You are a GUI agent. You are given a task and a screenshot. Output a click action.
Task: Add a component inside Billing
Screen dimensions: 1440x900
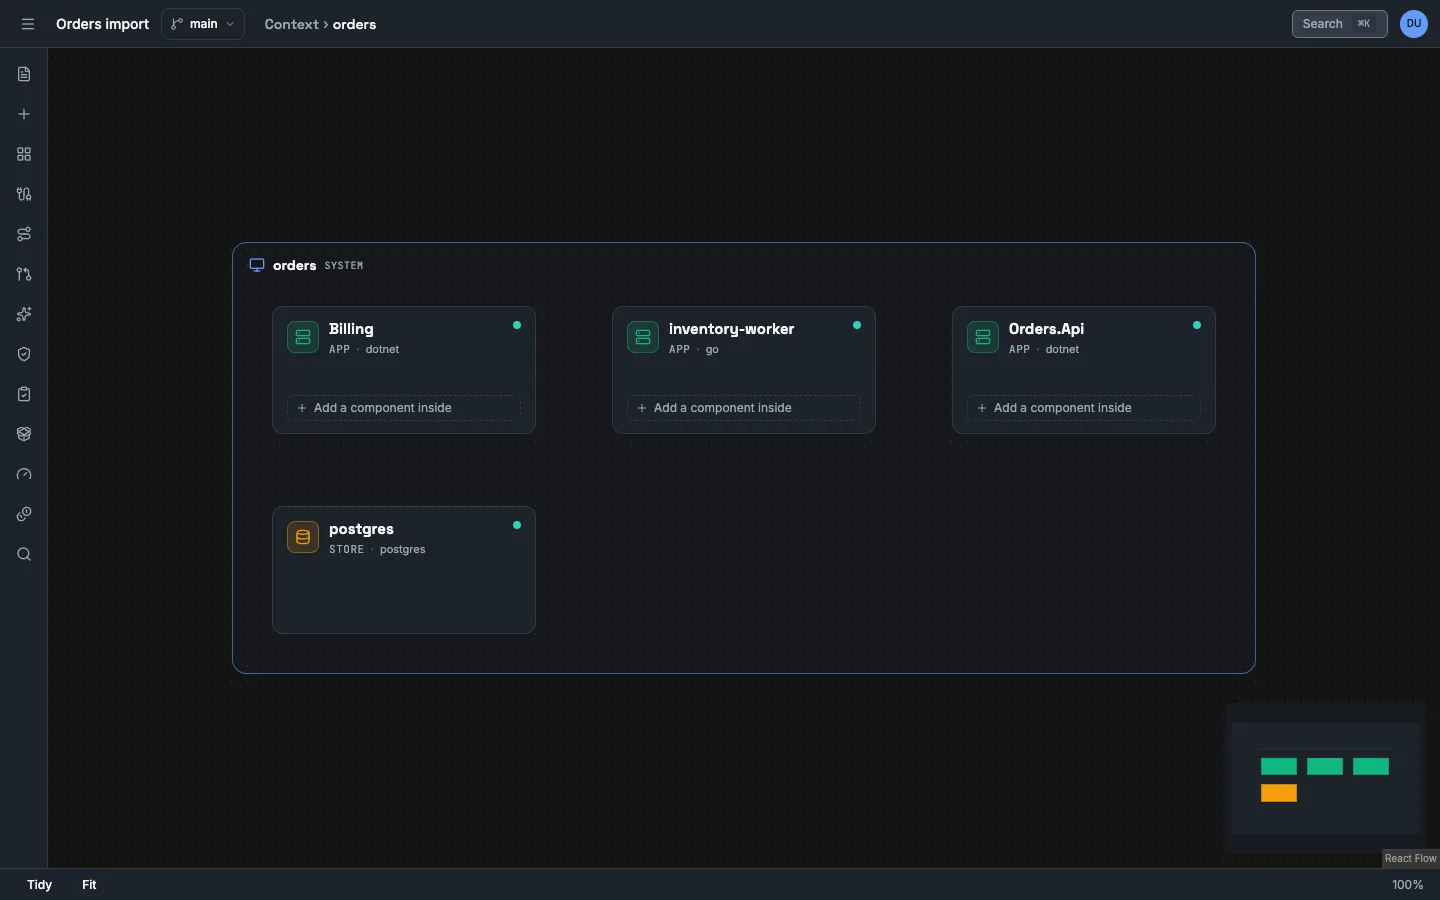pyautogui.click(x=404, y=408)
